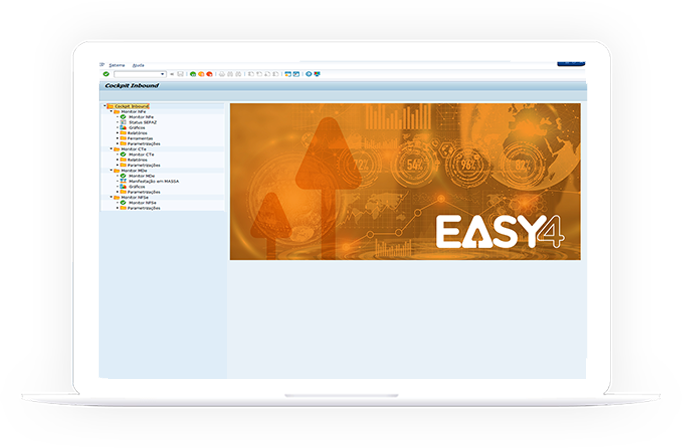The image size is (682, 448).
Task: Click the collapse toolbar chevron before Save
Action: tap(172, 74)
